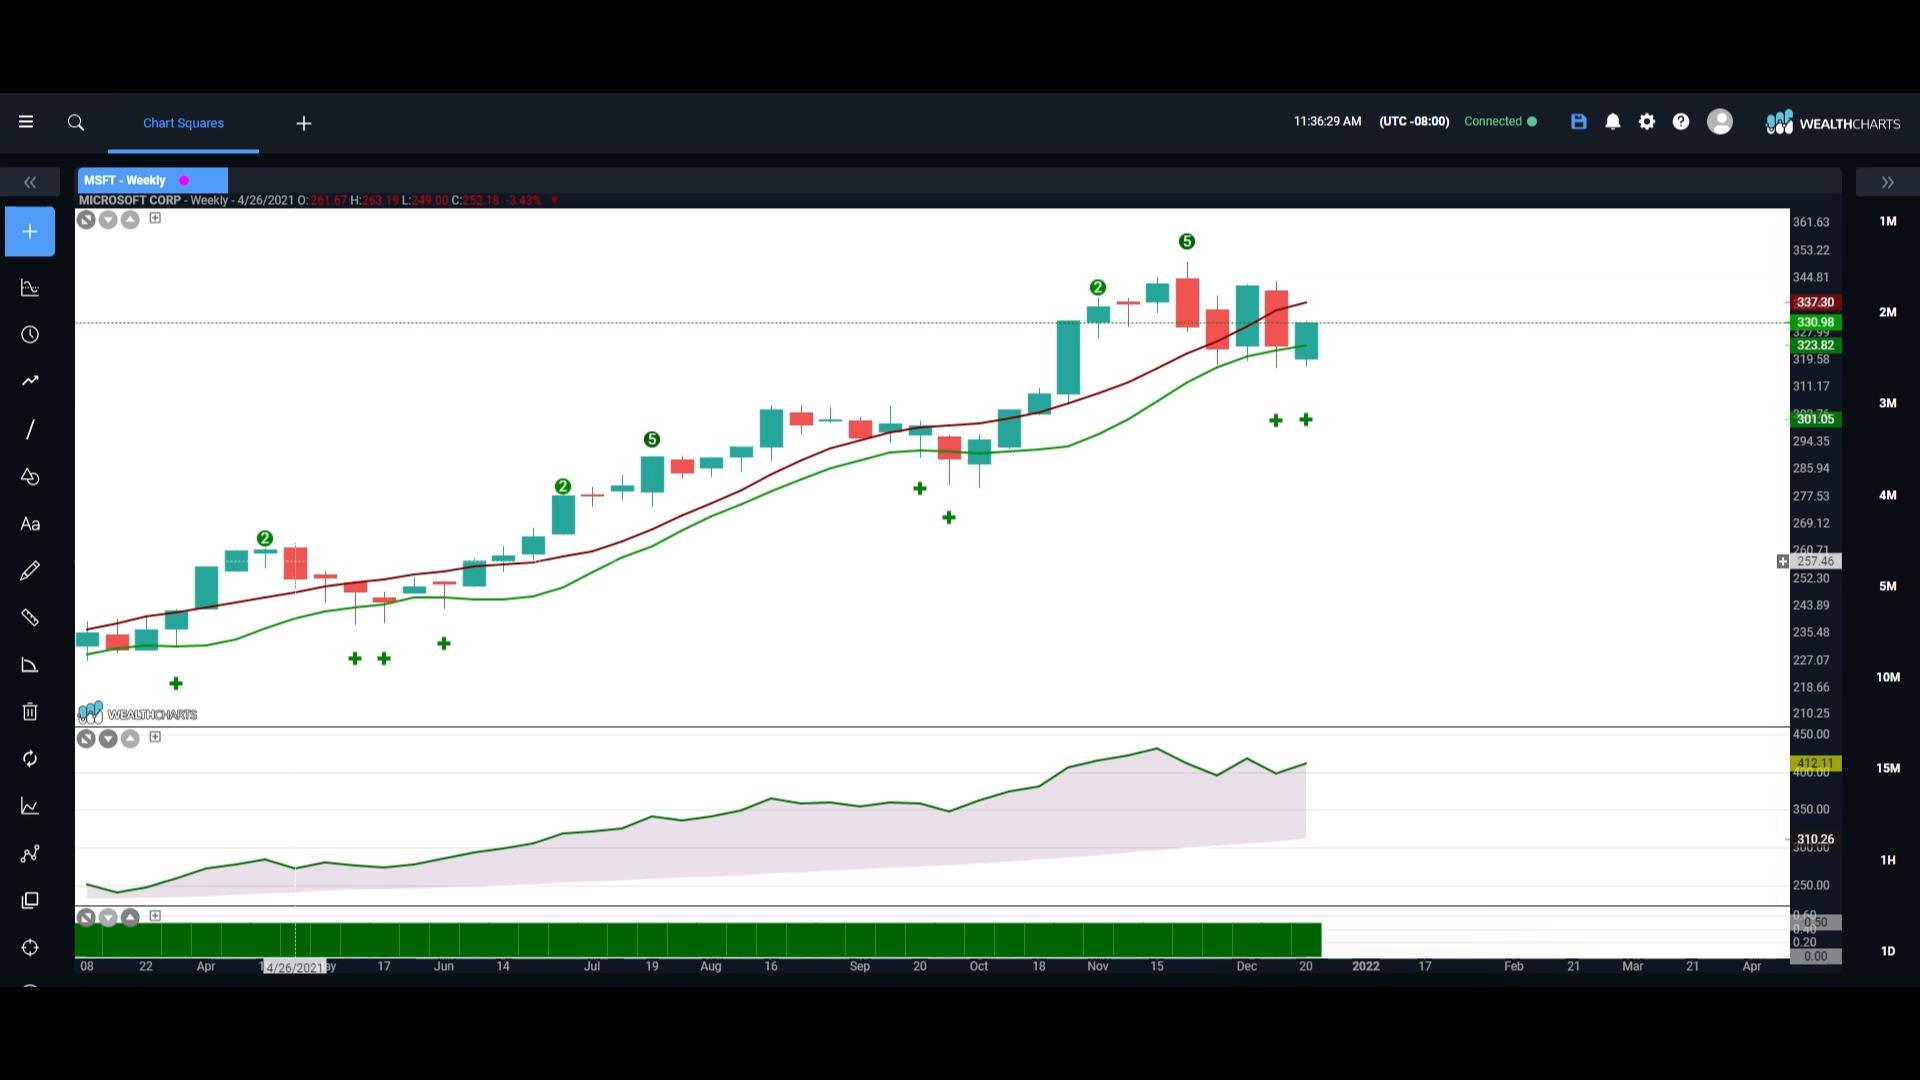Screen dimensions: 1920x1080
Task: Select the 1M timeframe
Action: coord(1887,221)
